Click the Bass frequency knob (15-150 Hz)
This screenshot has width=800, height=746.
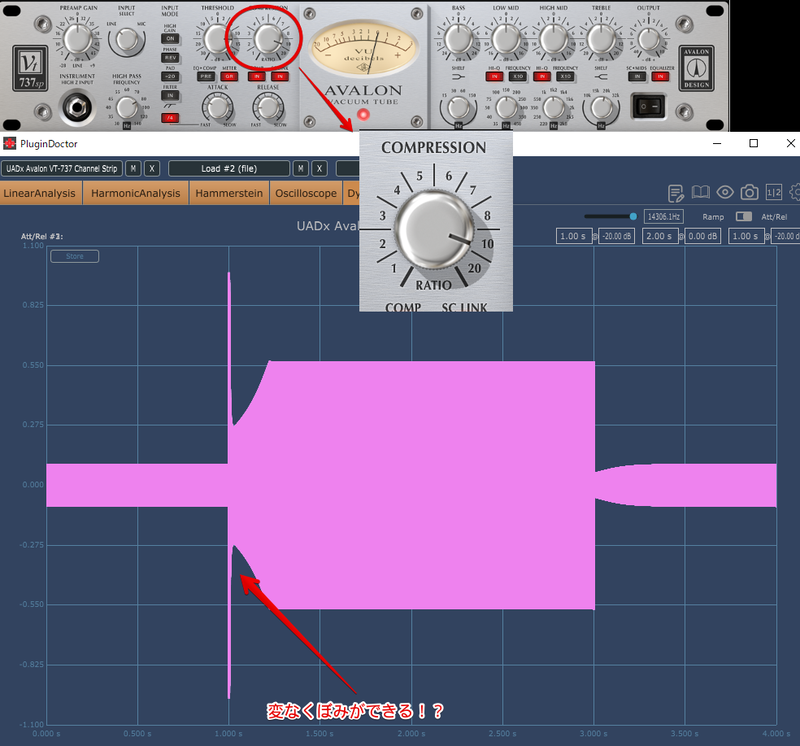(458, 108)
